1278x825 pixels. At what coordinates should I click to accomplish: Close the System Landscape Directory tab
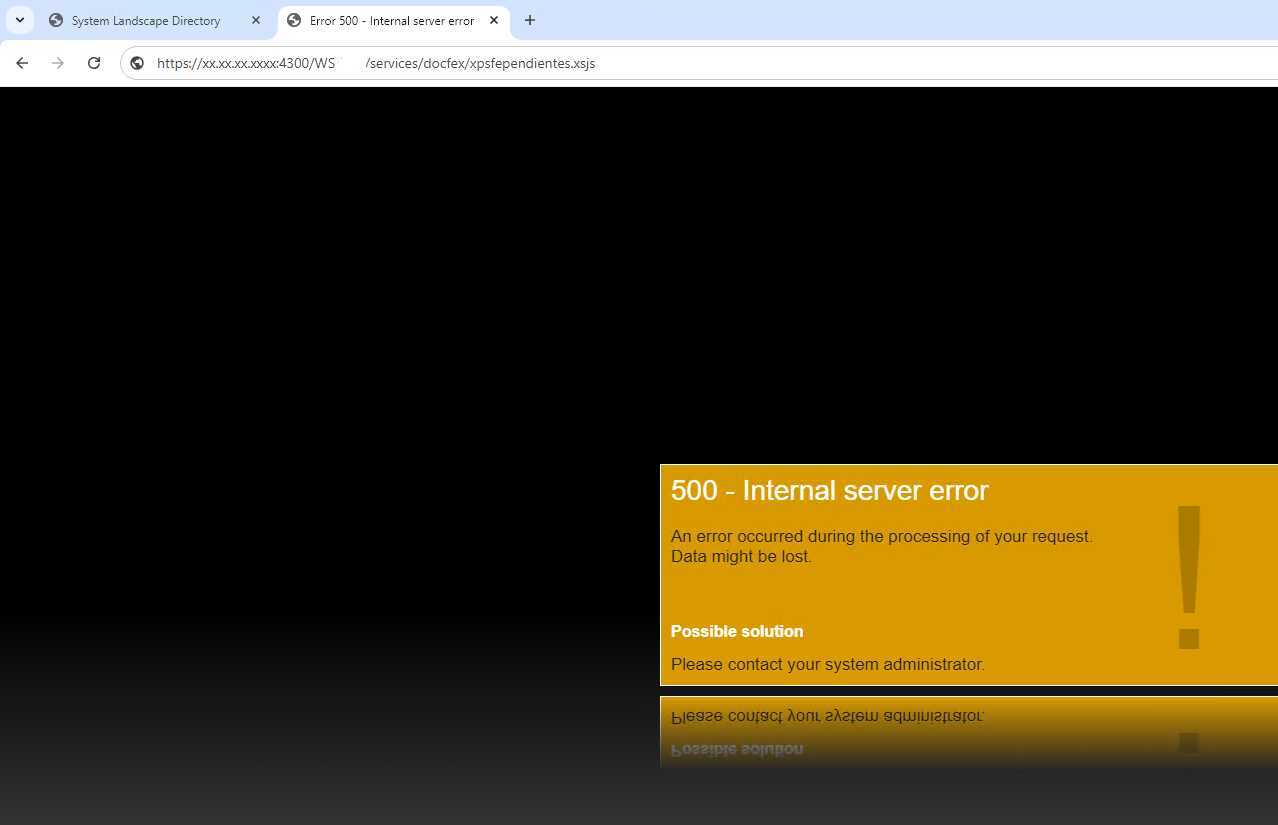coord(256,20)
